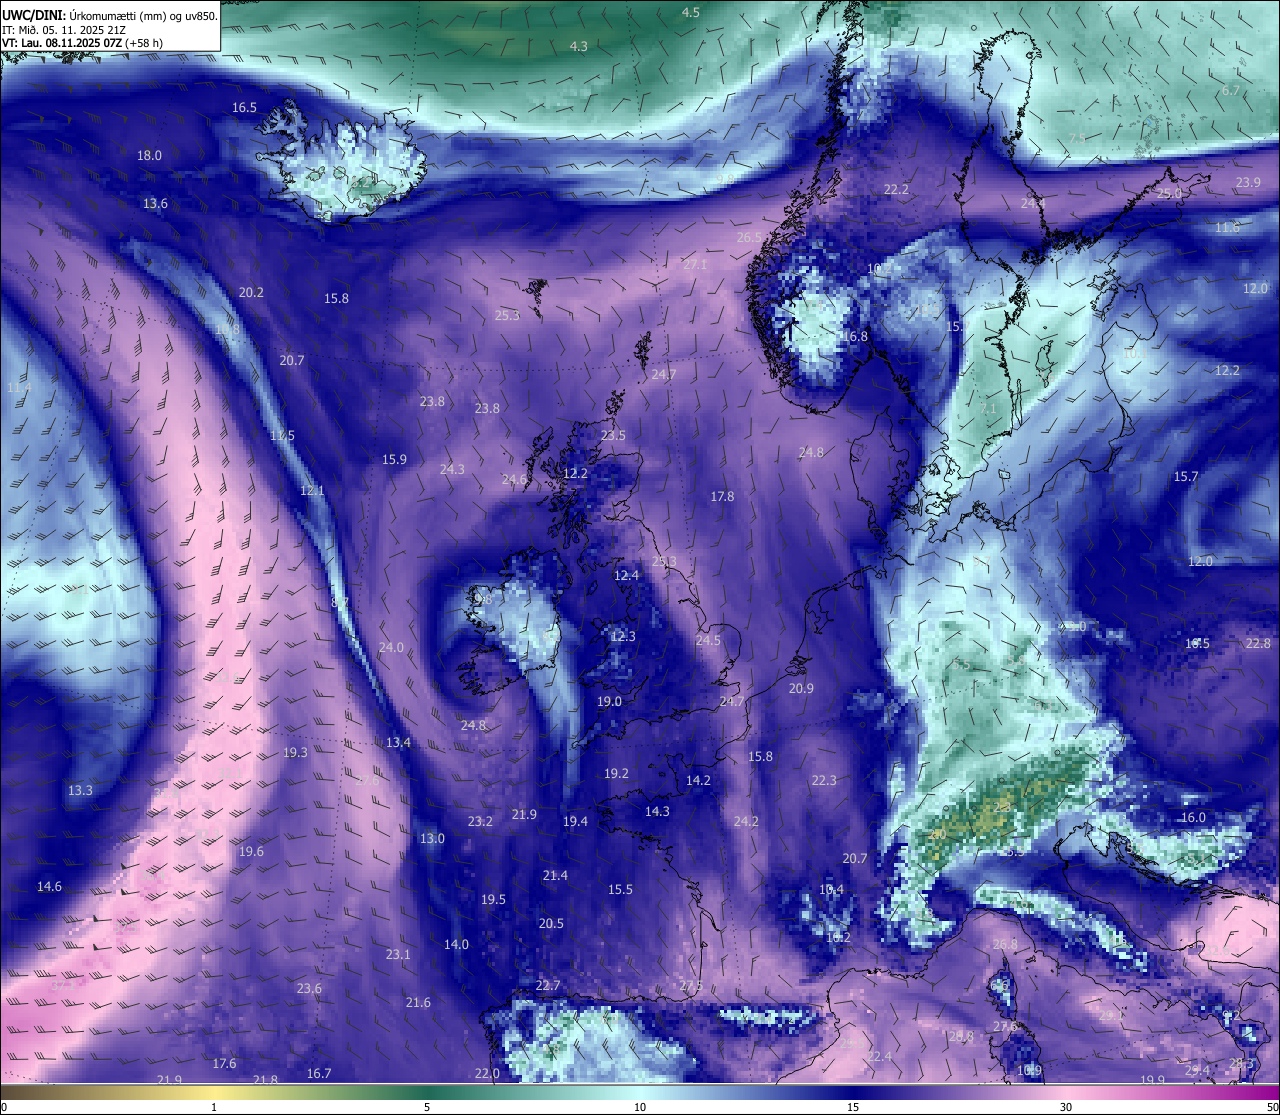Select the 13.0 map value
The width and height of the screenshot is (1280, 1115).
pyautogui.click(x=432, y=839)
